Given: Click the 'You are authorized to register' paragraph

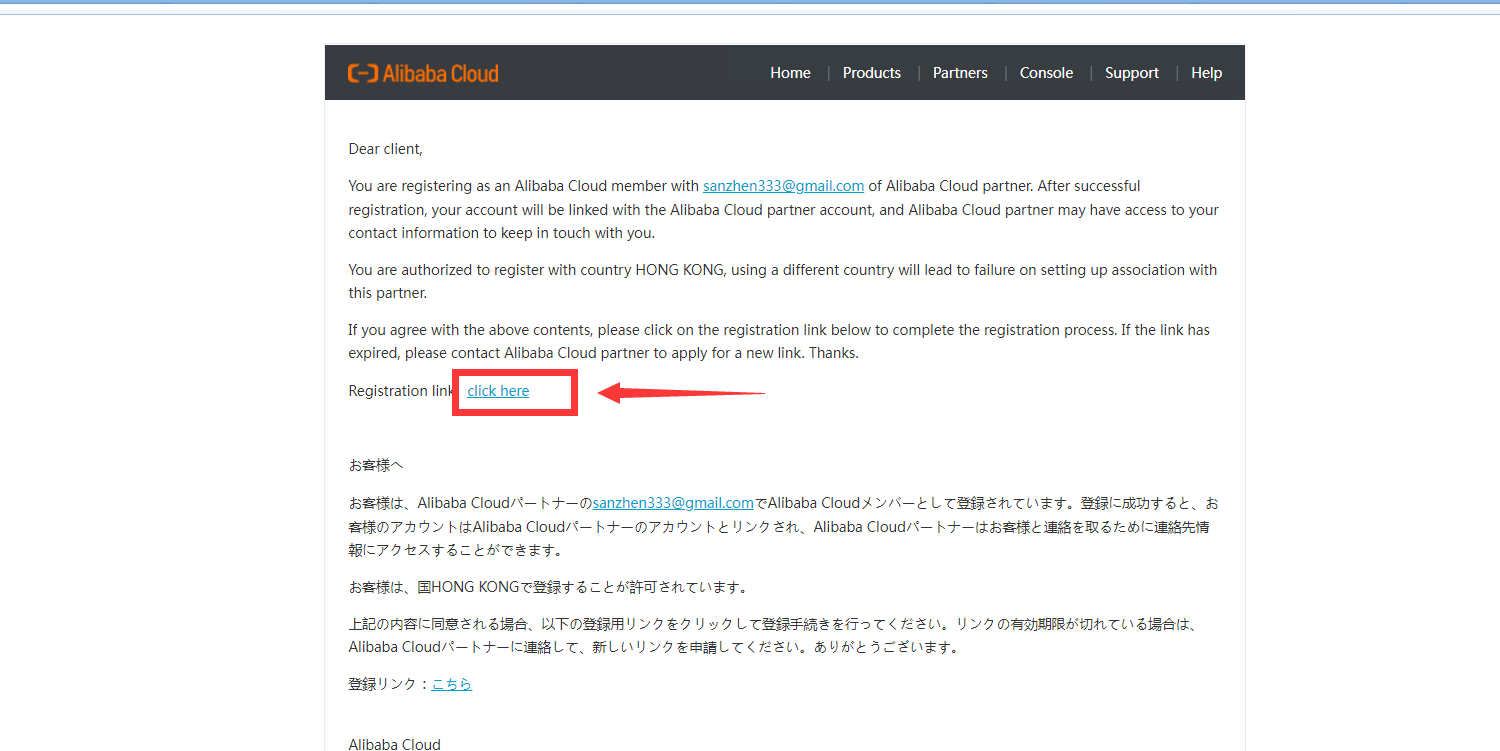Looking at the screenshot, I should (x=783, y=282).
